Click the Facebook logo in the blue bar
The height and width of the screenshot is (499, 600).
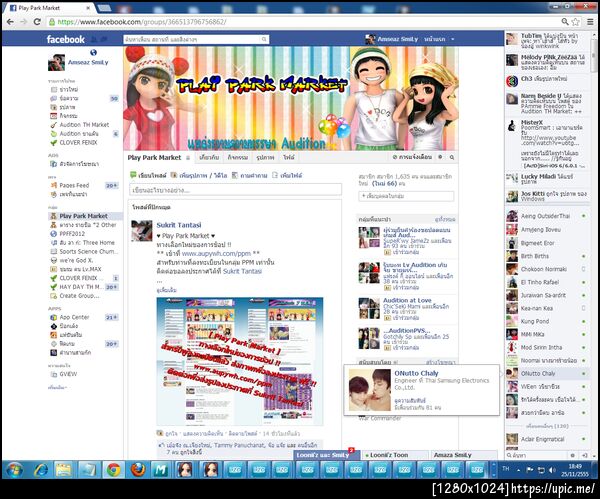coord(65,39)
